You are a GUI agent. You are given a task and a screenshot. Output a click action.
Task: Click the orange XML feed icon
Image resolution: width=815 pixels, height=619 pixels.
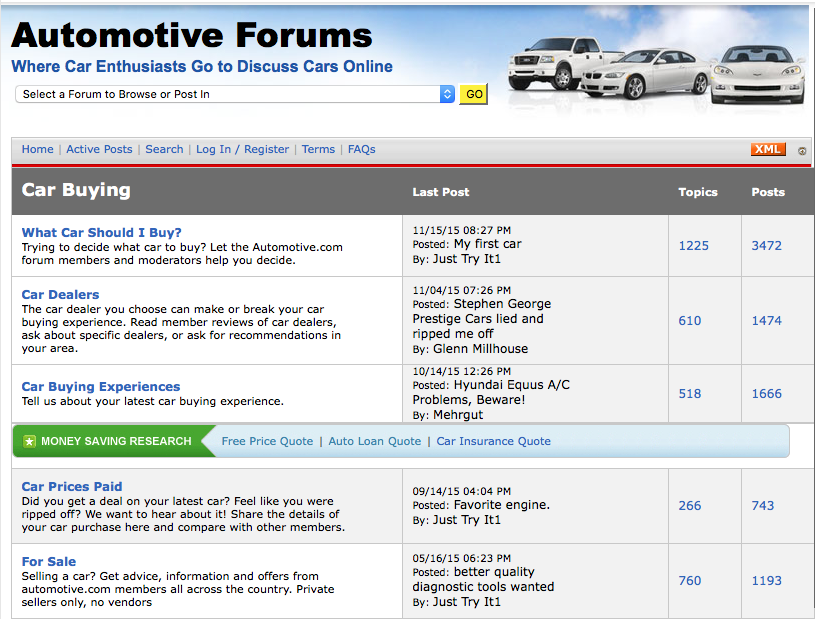pos(767,148)
